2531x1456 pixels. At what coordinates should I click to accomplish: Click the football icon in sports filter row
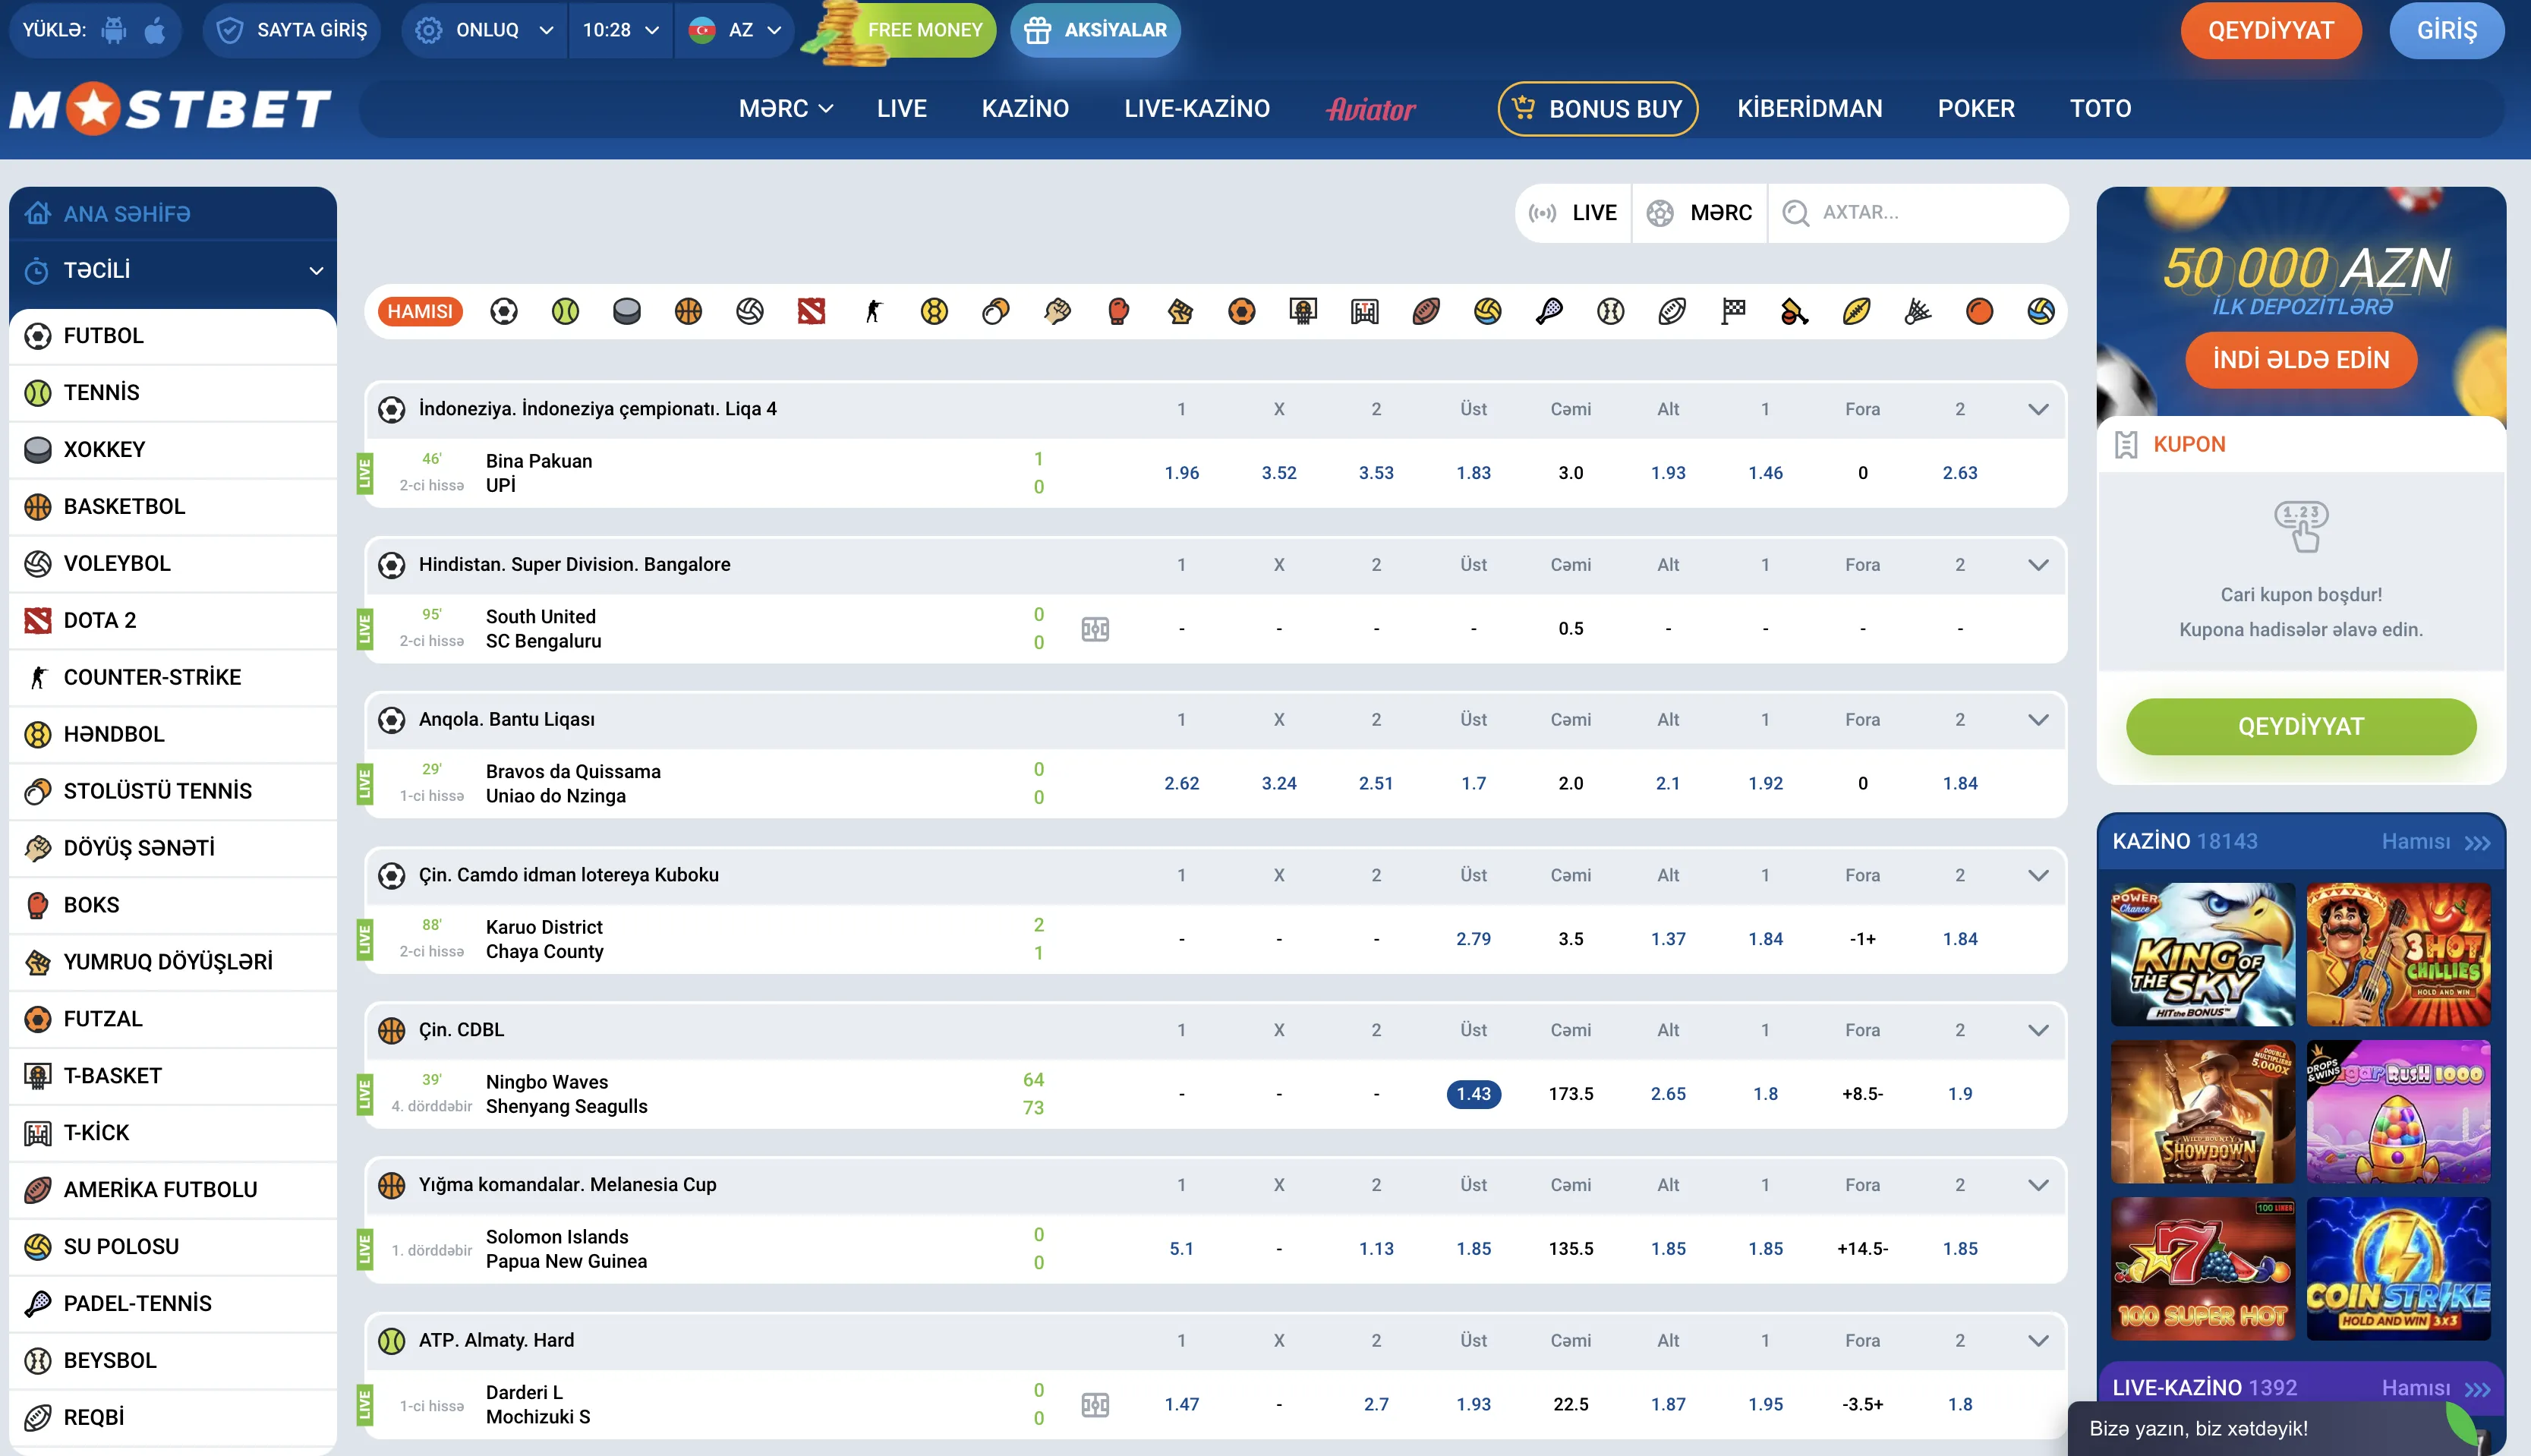pos(504,312)
